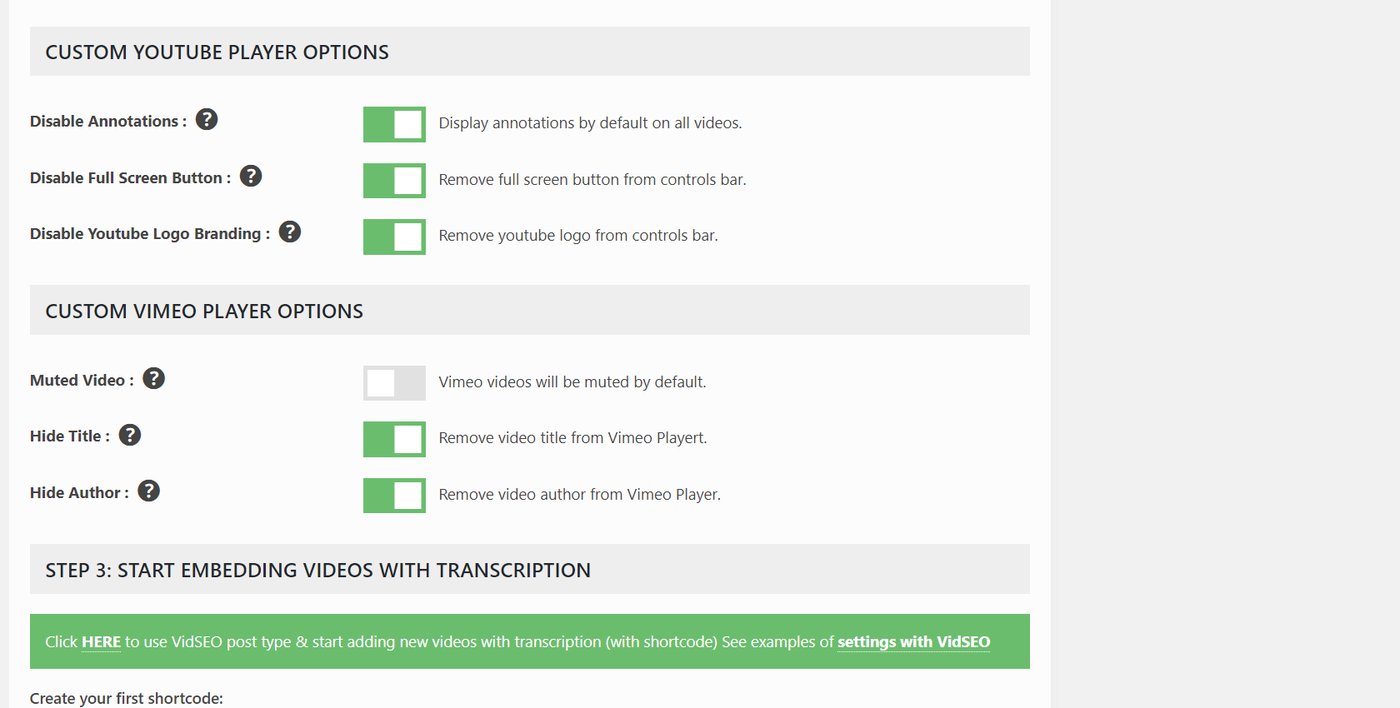Enable muted Vimeo videos by default

pos(394,382)
